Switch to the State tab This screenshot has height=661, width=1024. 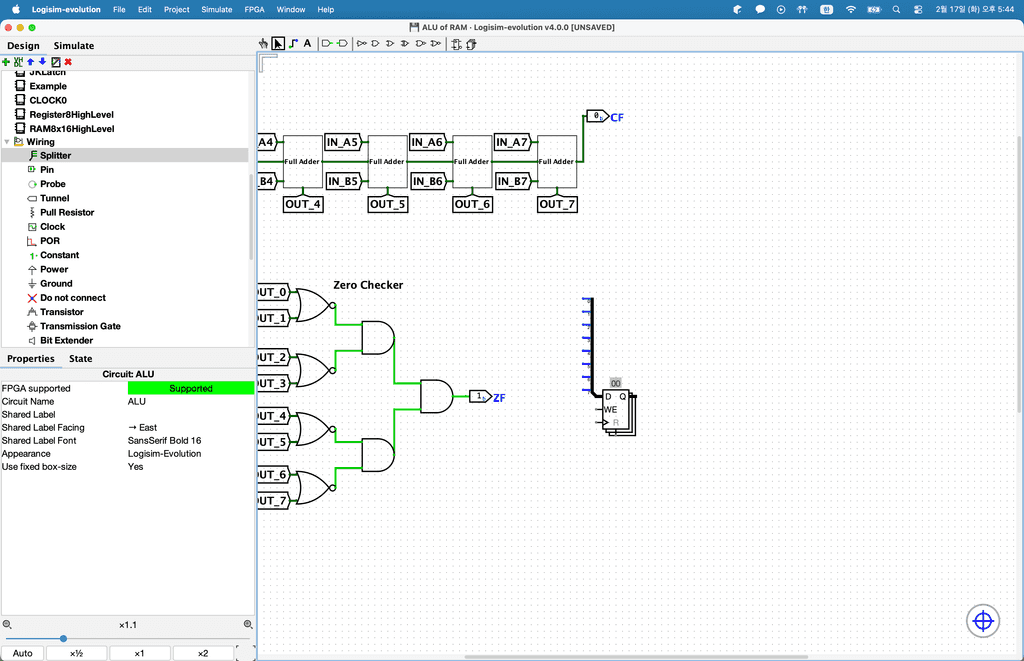pos(80,358)
